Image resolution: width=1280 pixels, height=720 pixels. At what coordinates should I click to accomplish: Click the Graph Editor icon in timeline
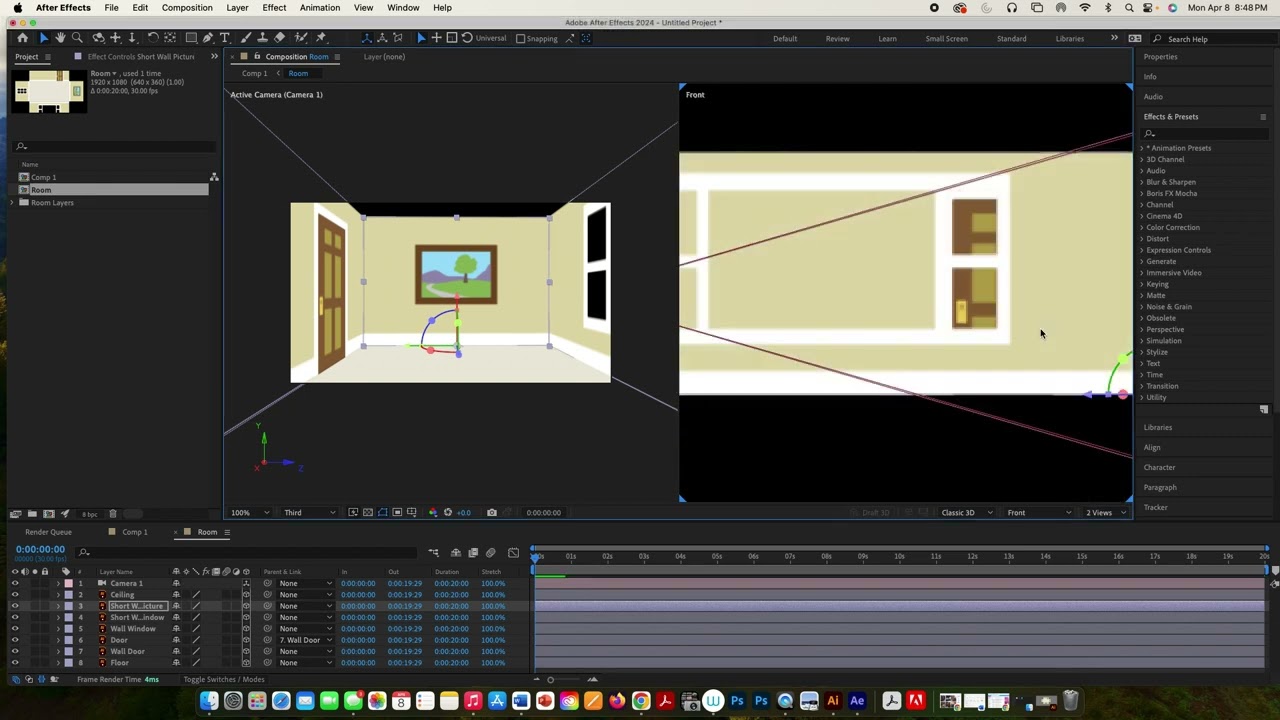[x=513, y=553]
